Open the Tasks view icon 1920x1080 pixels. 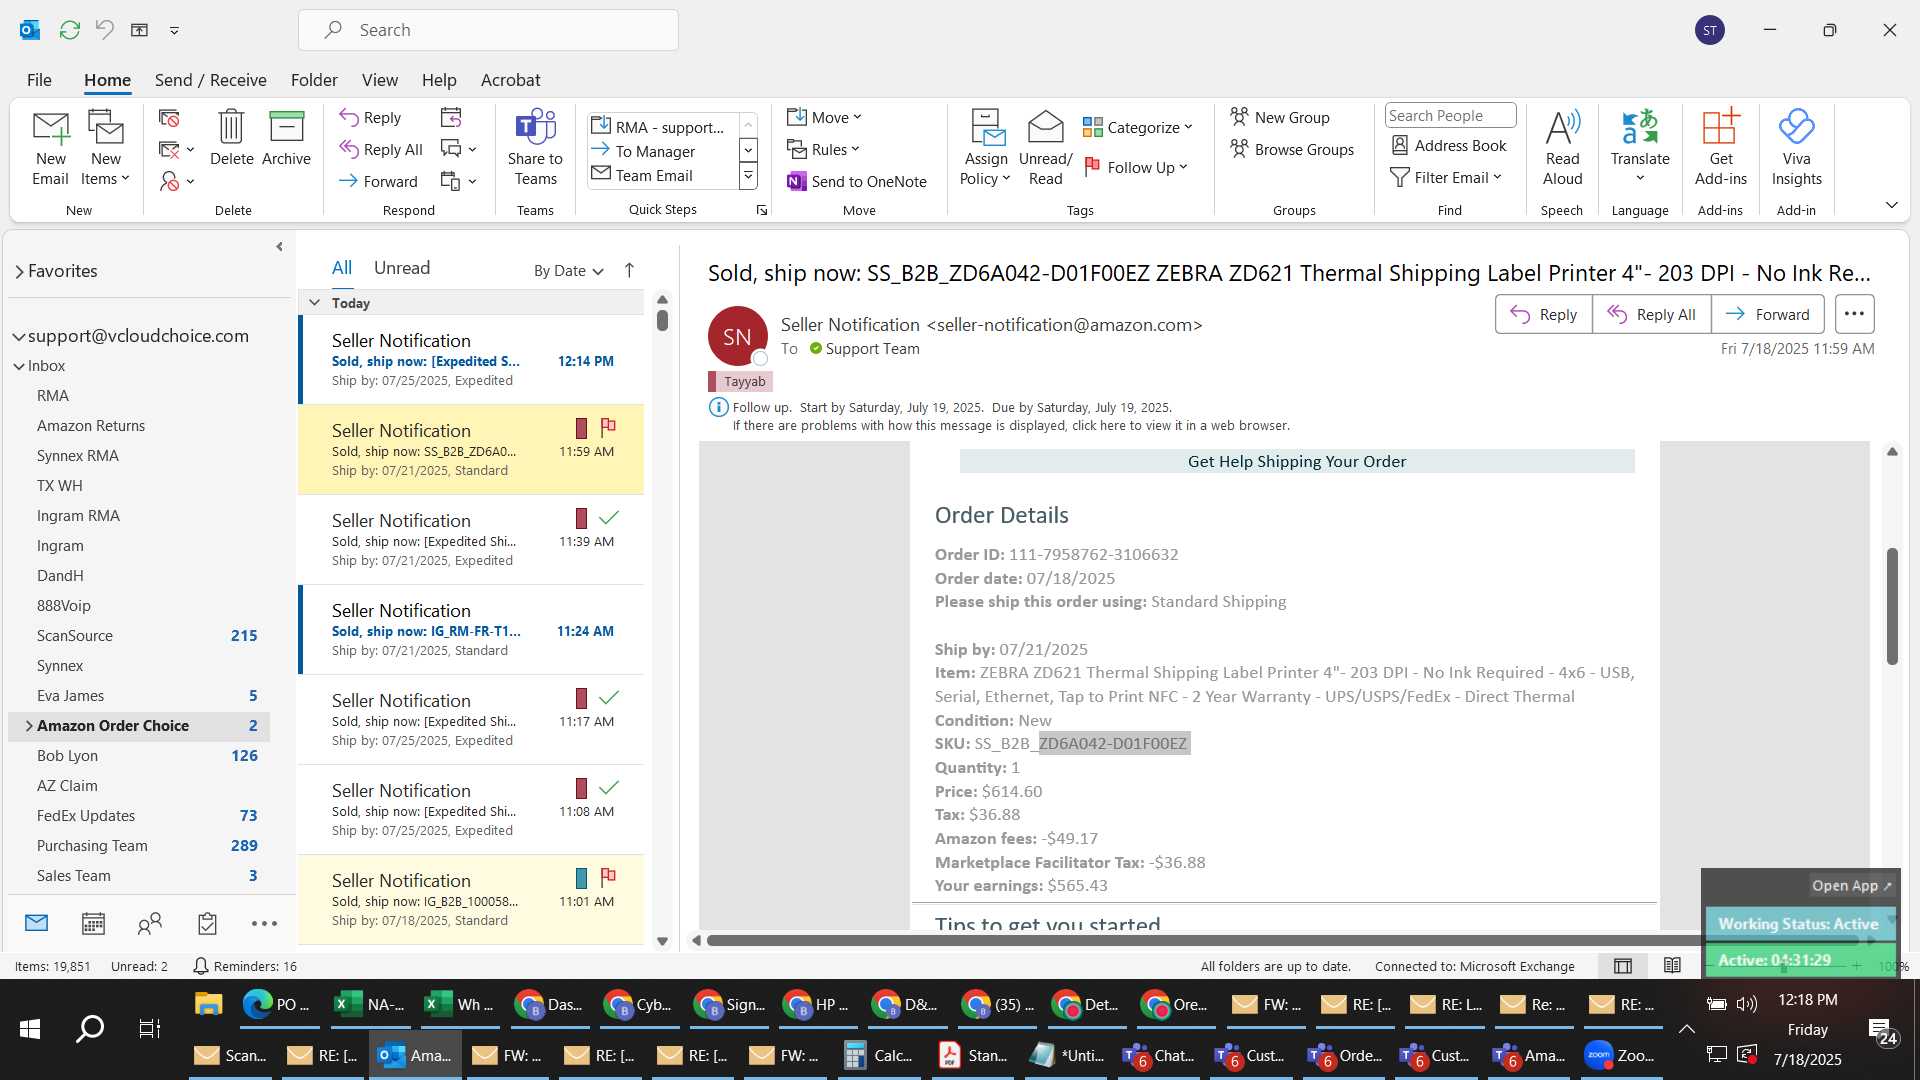click(x=207, y=923)
